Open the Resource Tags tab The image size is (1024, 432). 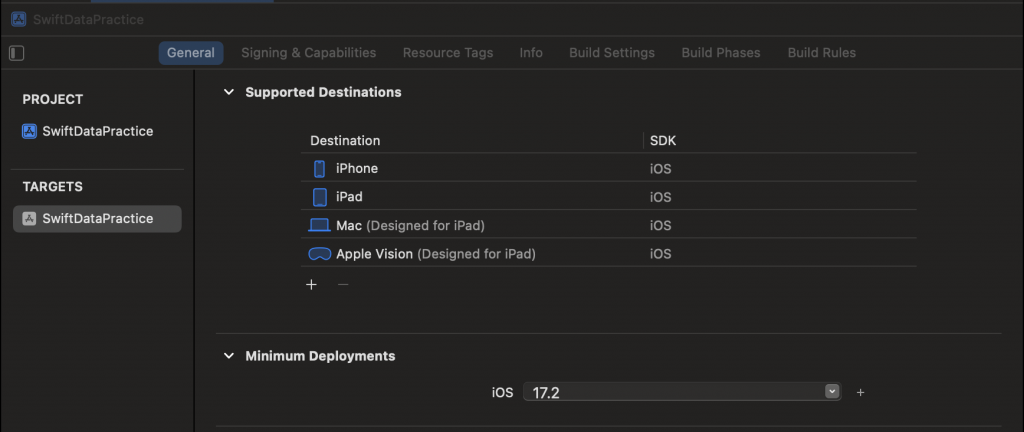[448, 53]
